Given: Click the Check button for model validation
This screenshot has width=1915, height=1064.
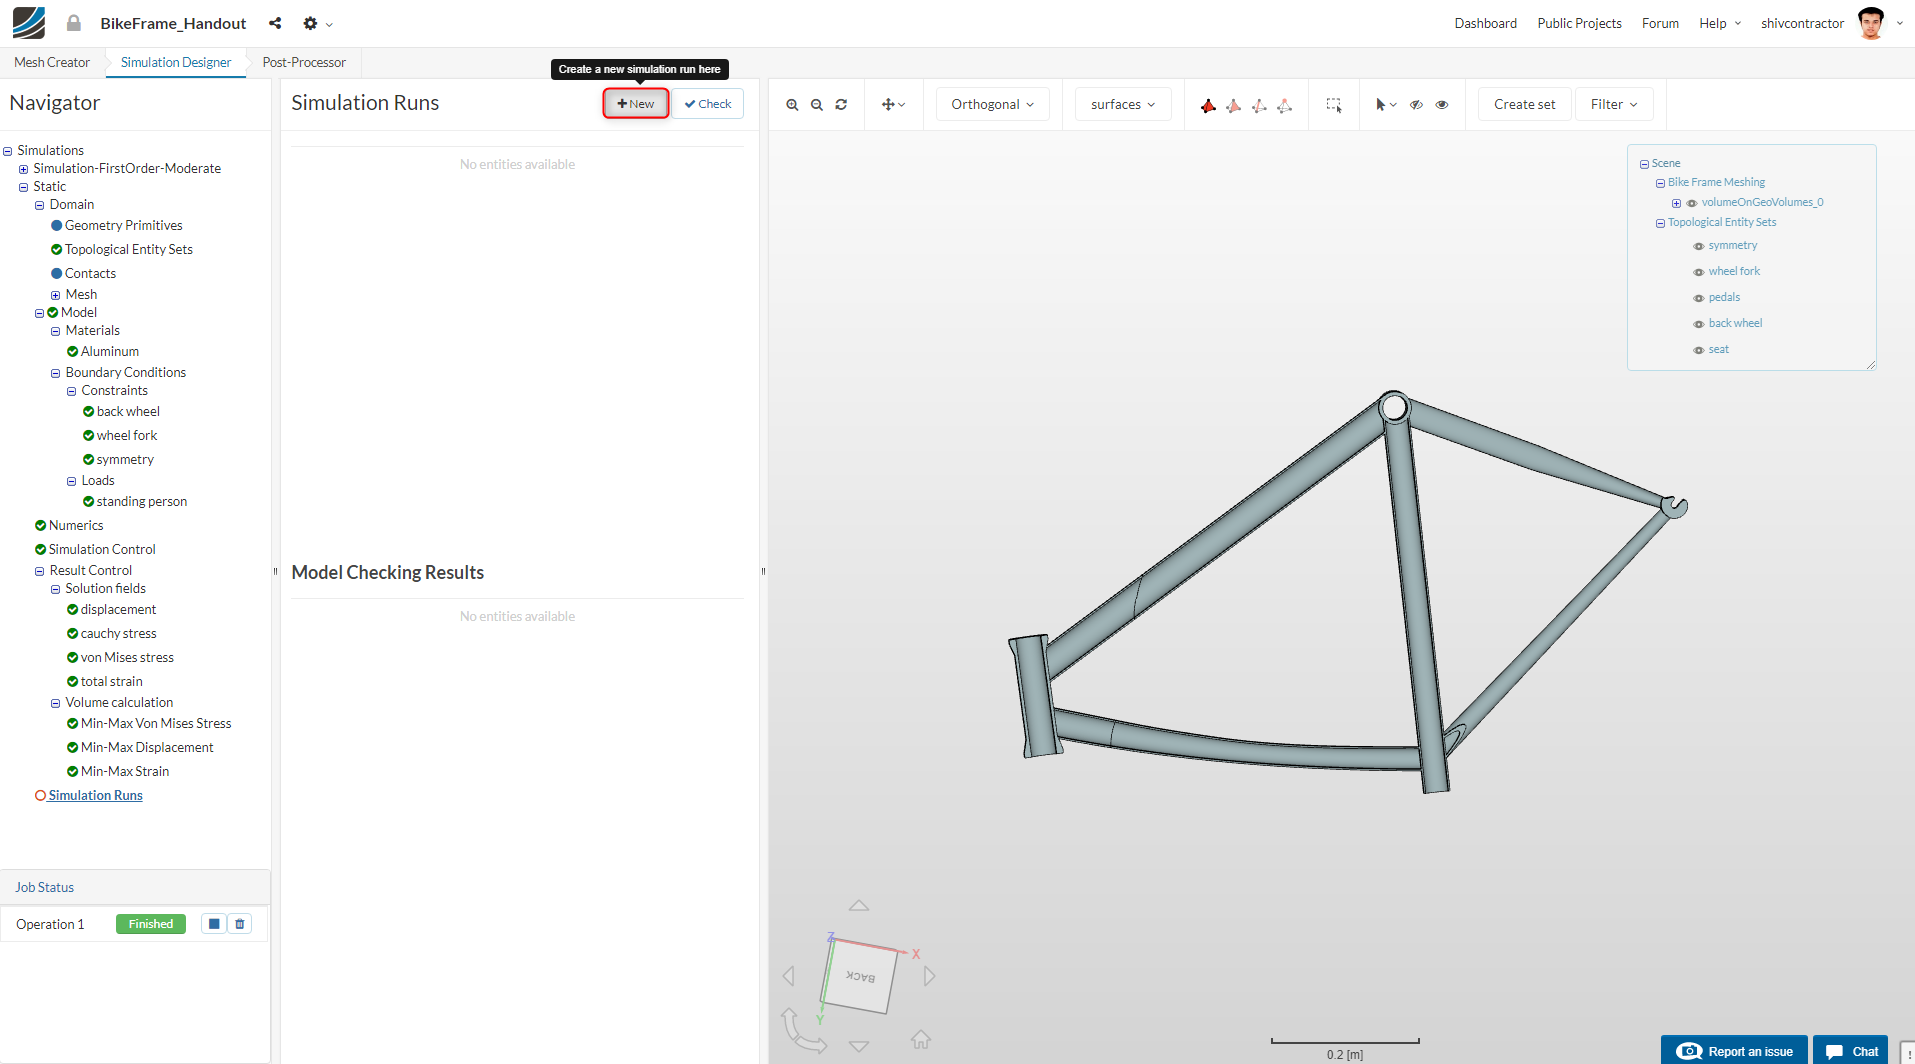Looking at the screenshot, I should 707,103.
